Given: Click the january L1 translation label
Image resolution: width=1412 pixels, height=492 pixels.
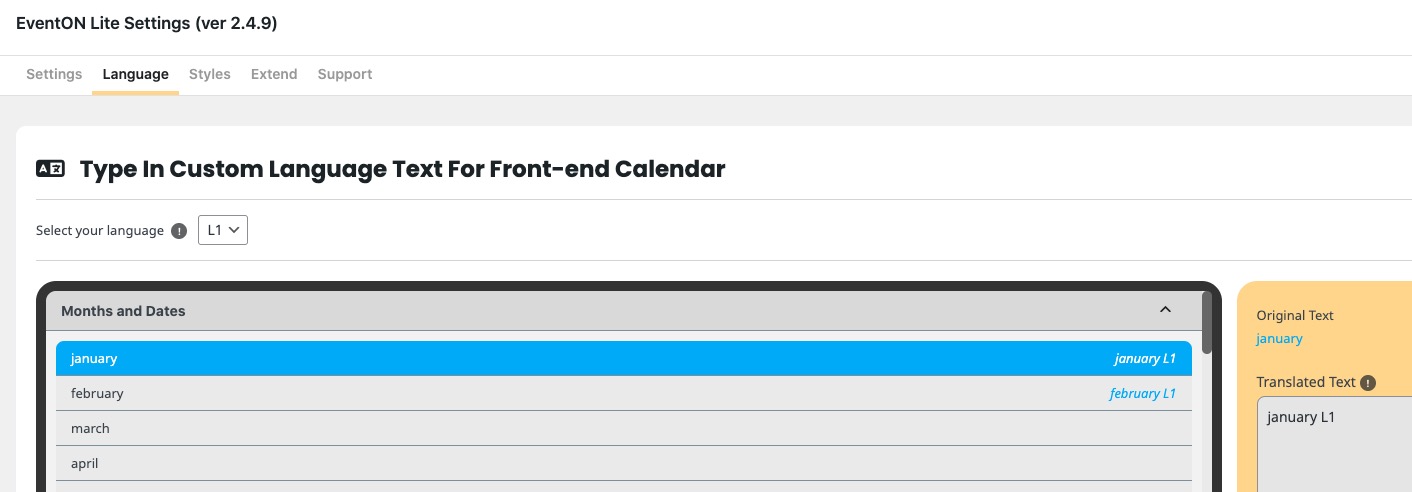Looking at the screenshot, I should 1145,358.
